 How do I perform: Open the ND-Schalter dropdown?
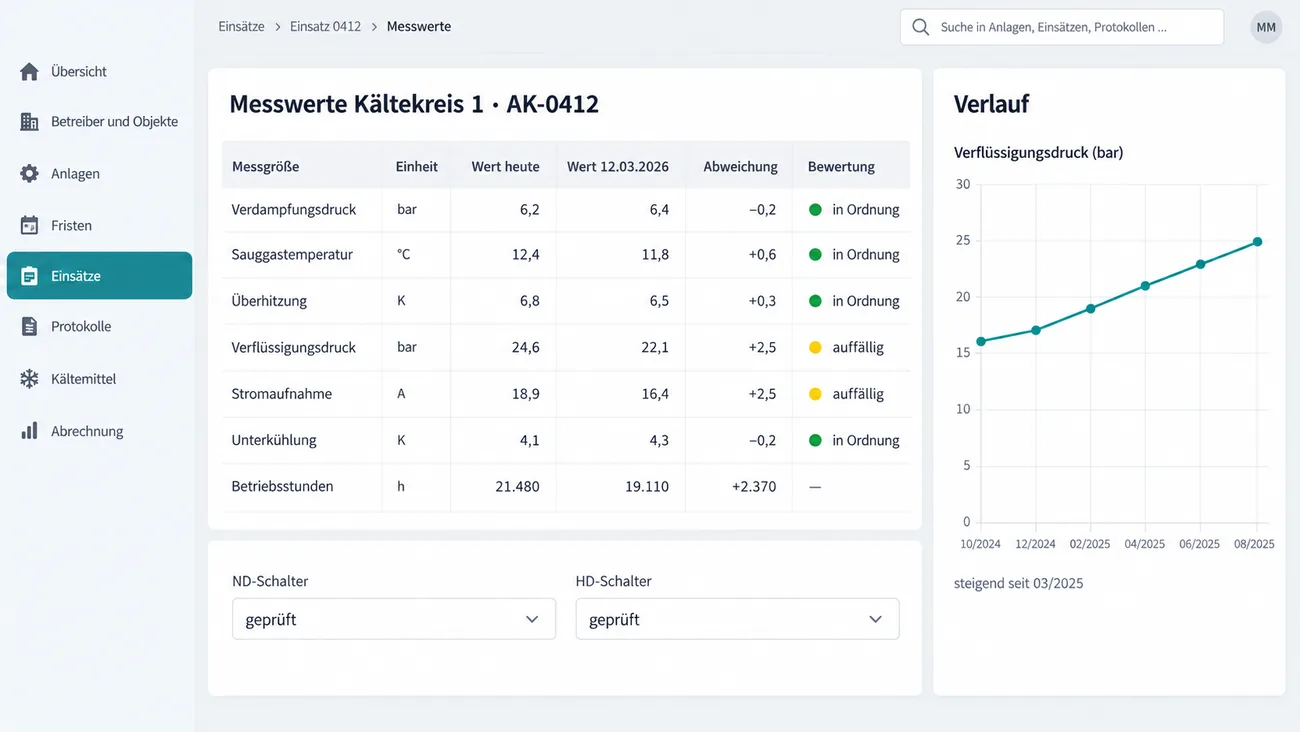(394, 619)
